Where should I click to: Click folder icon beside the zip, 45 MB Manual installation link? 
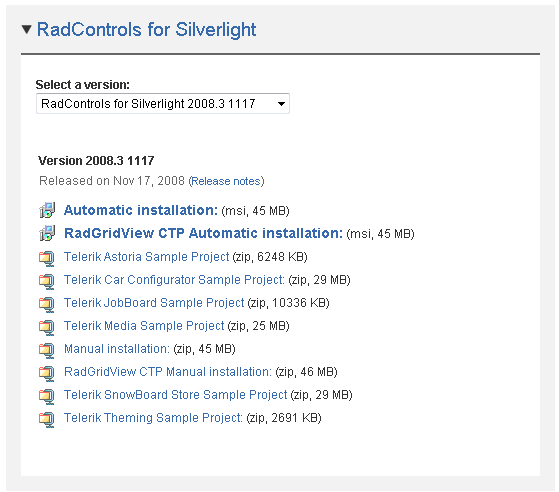coord(47,350)
